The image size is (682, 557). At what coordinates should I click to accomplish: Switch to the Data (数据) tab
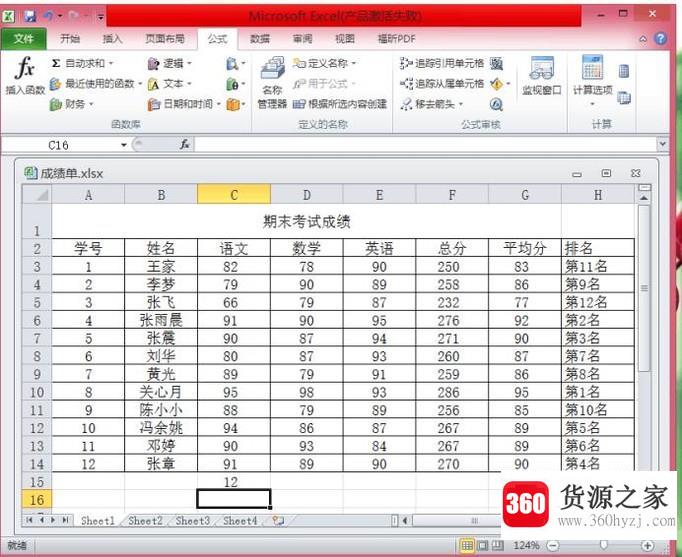coord(260,39)
